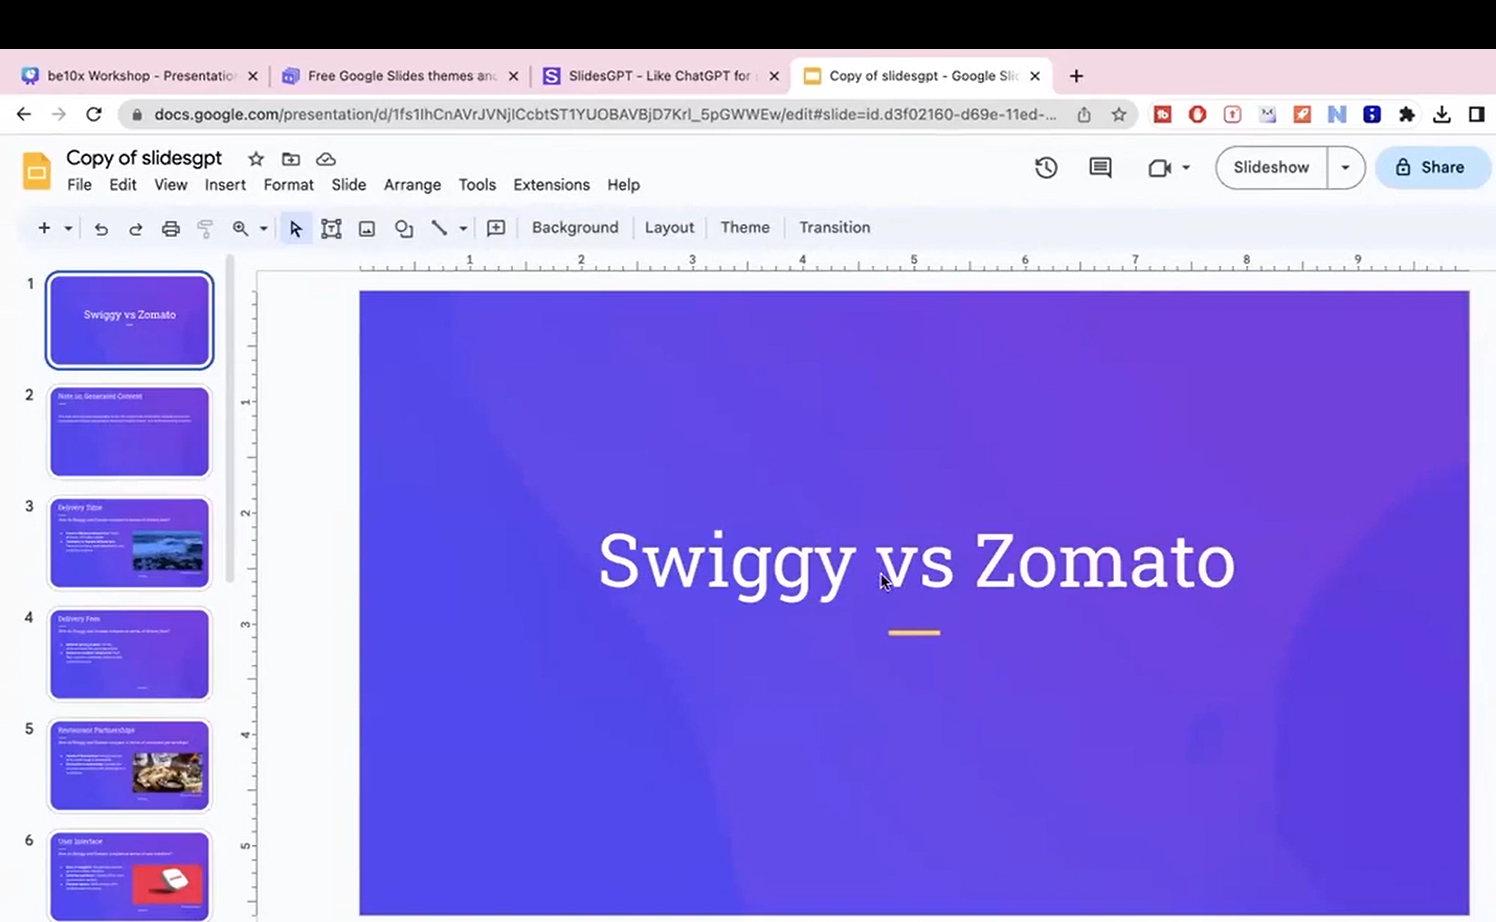
Task: Open the Theme panel
Action: [745, 227]
